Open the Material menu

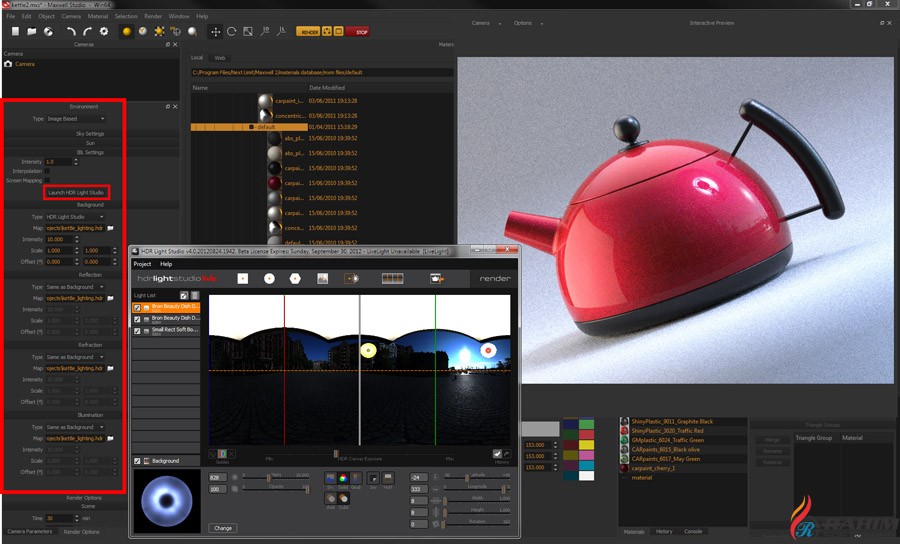98,17
